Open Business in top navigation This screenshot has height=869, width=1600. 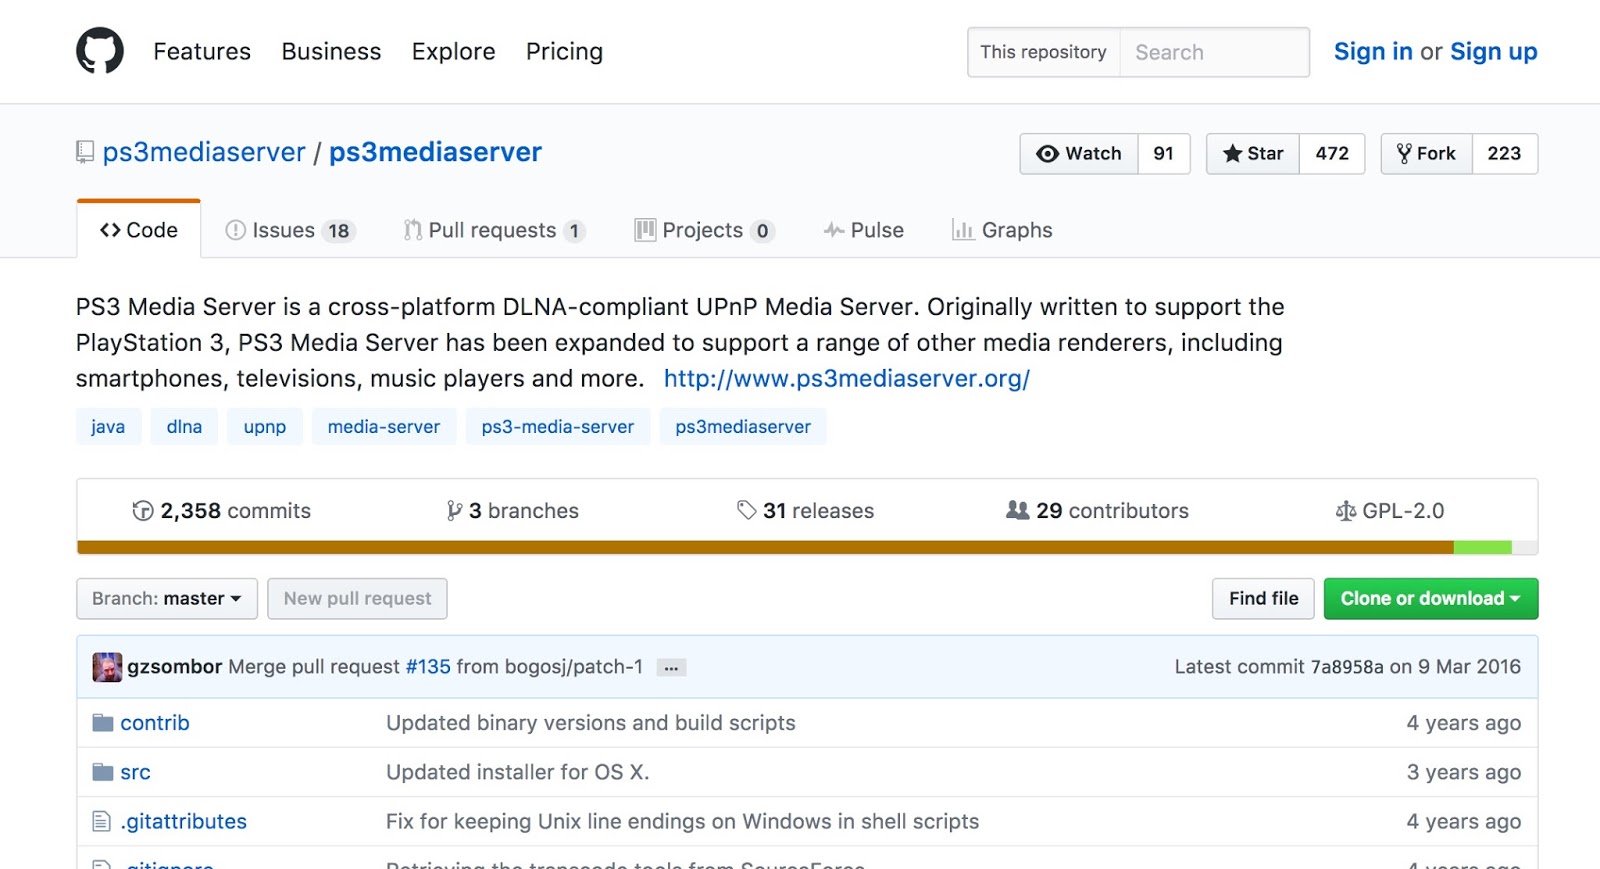pos(331,51)
